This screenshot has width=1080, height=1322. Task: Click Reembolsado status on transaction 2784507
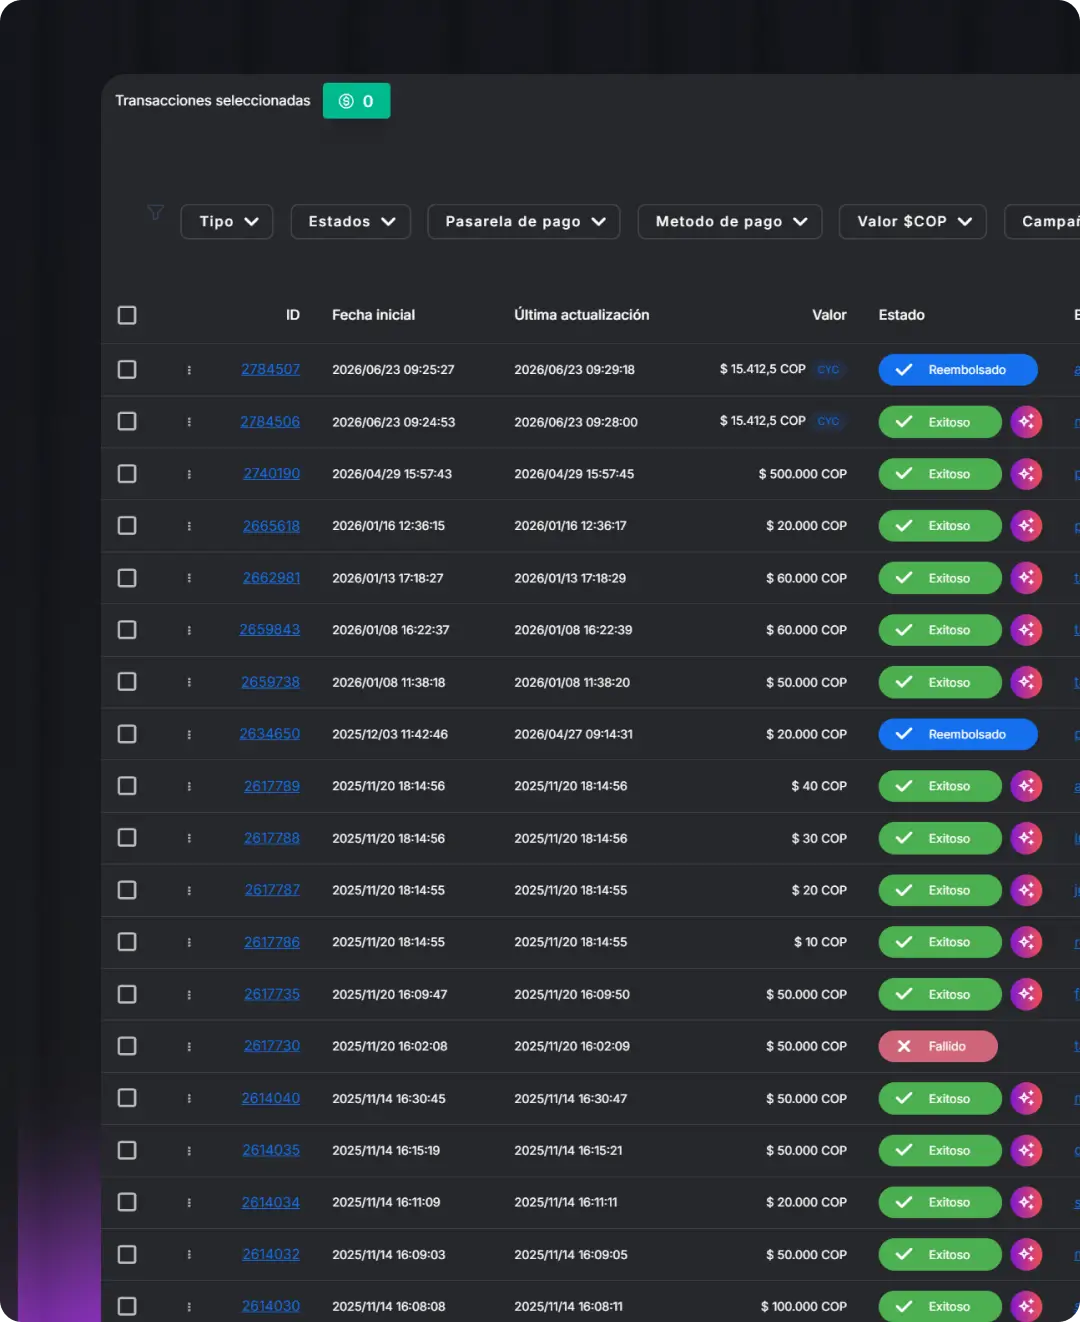pos(958,370)
